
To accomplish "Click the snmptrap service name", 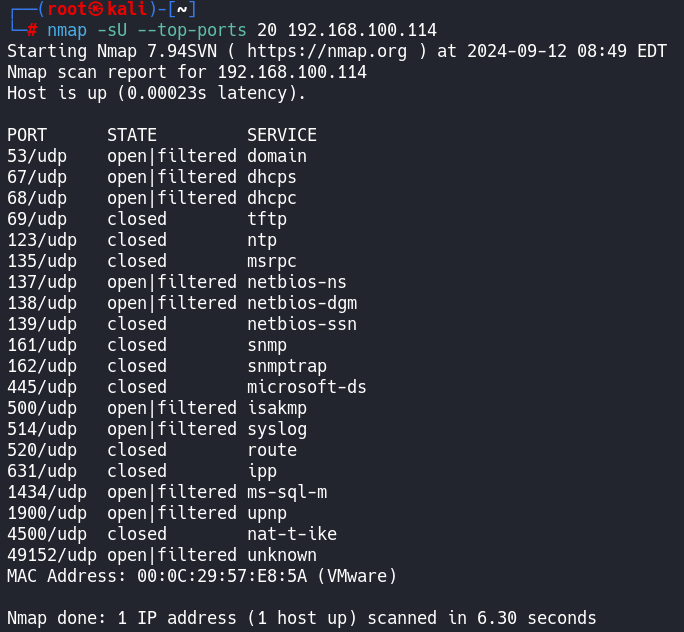I will coord(287,366).
